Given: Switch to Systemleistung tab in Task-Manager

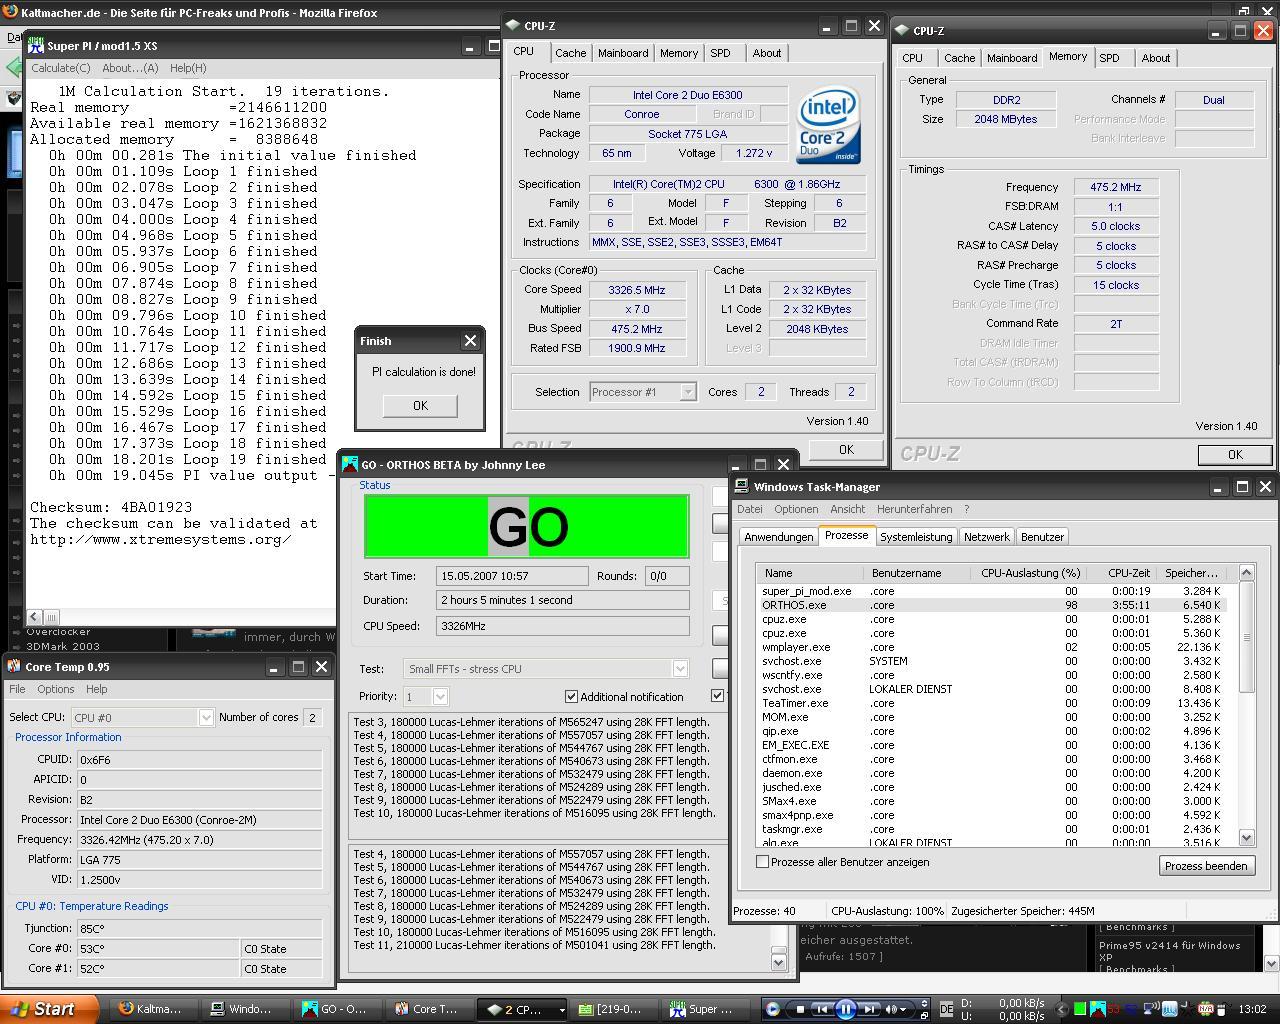Looking at the screenshot, I should point(916,537).
